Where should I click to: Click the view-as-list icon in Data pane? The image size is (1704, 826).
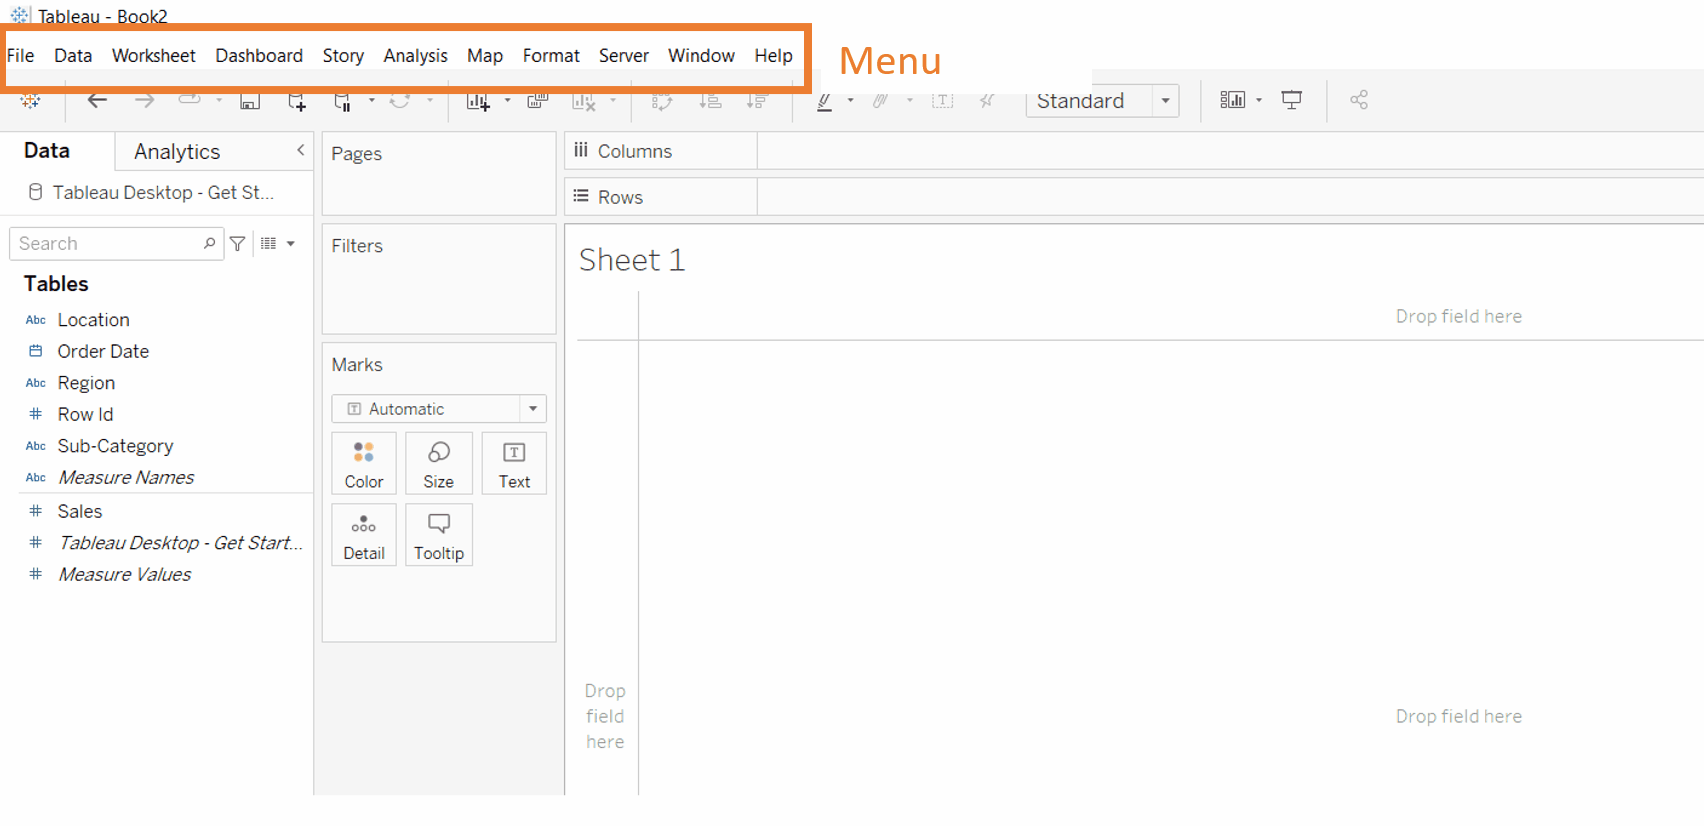click(268, 243)
